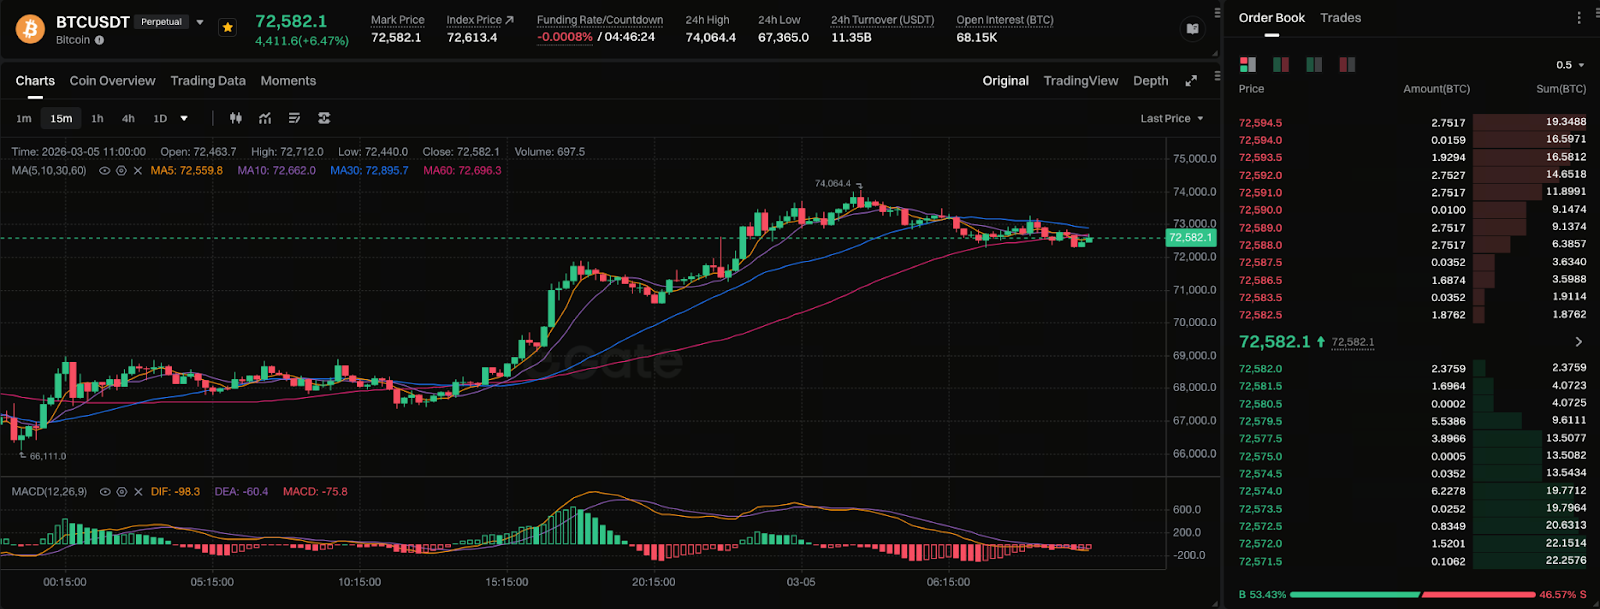Open the indicators icon in chart toolbar
The height and width of the screenshot is (609, 1600).
pyautogui.click(x=265, y=118)
